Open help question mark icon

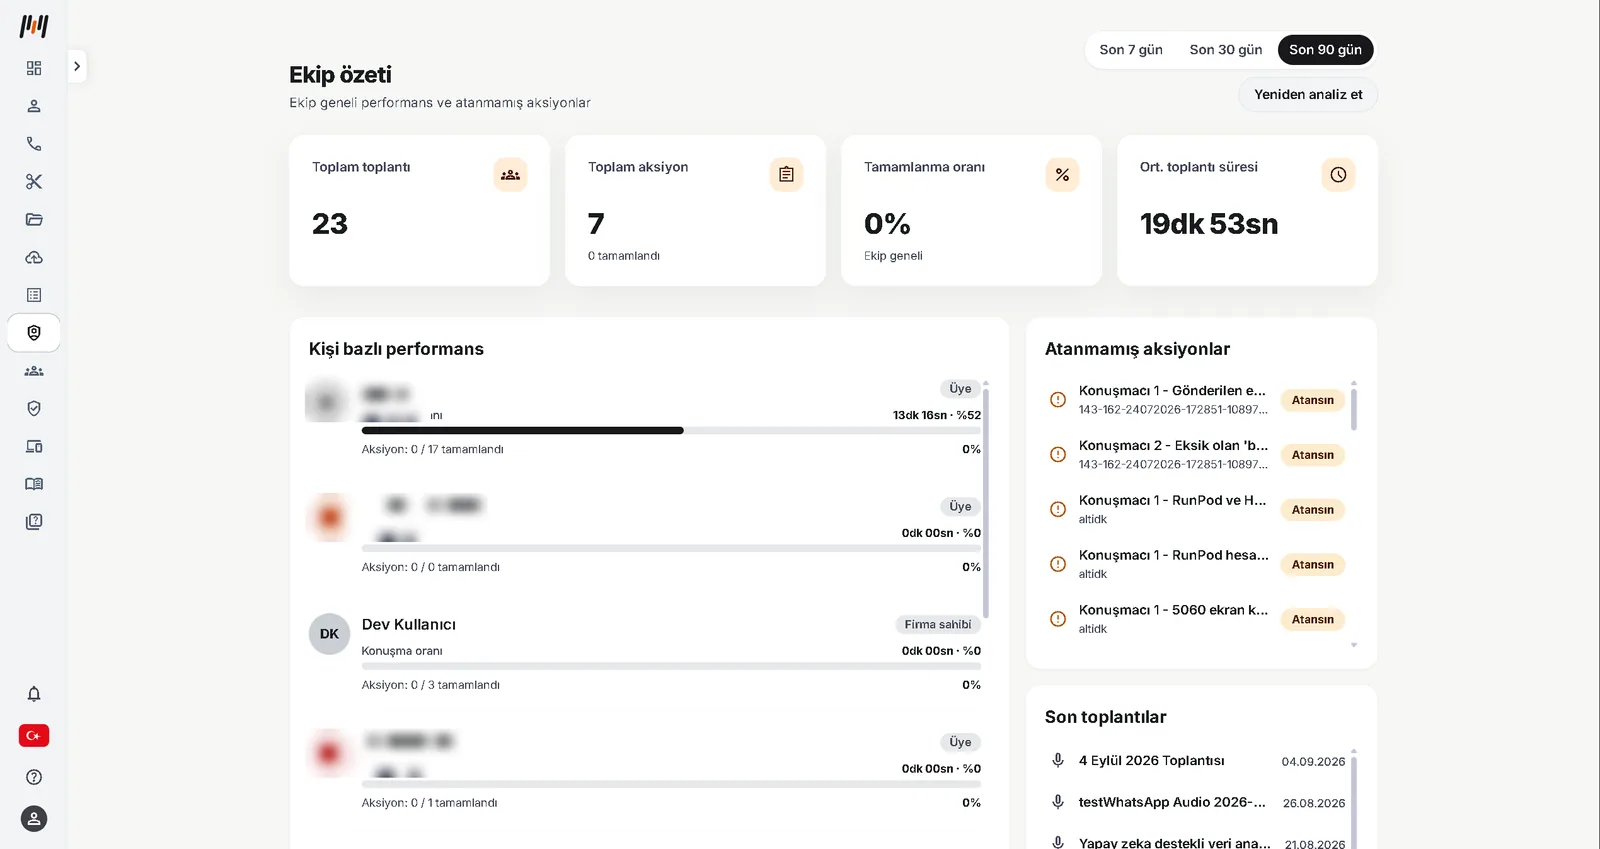click(x=34, y=777)
